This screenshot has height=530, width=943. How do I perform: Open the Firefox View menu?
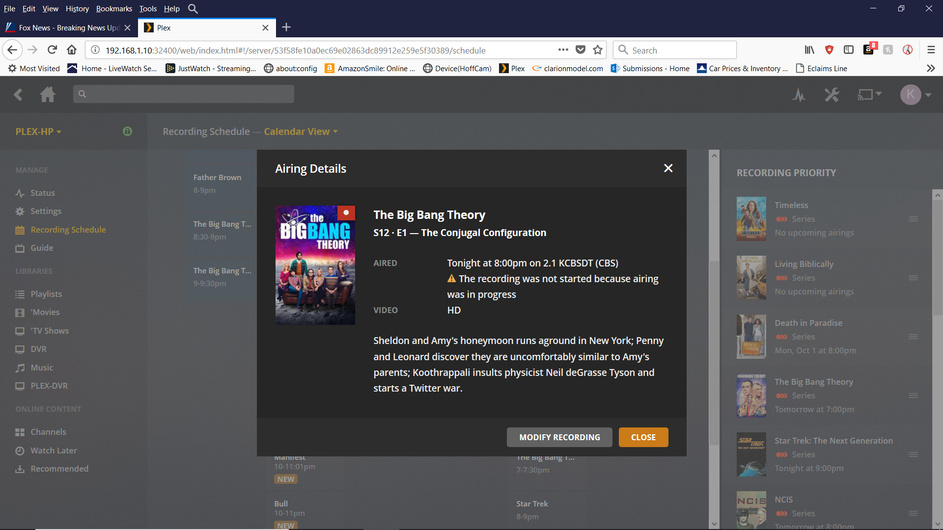pos(50,8)
